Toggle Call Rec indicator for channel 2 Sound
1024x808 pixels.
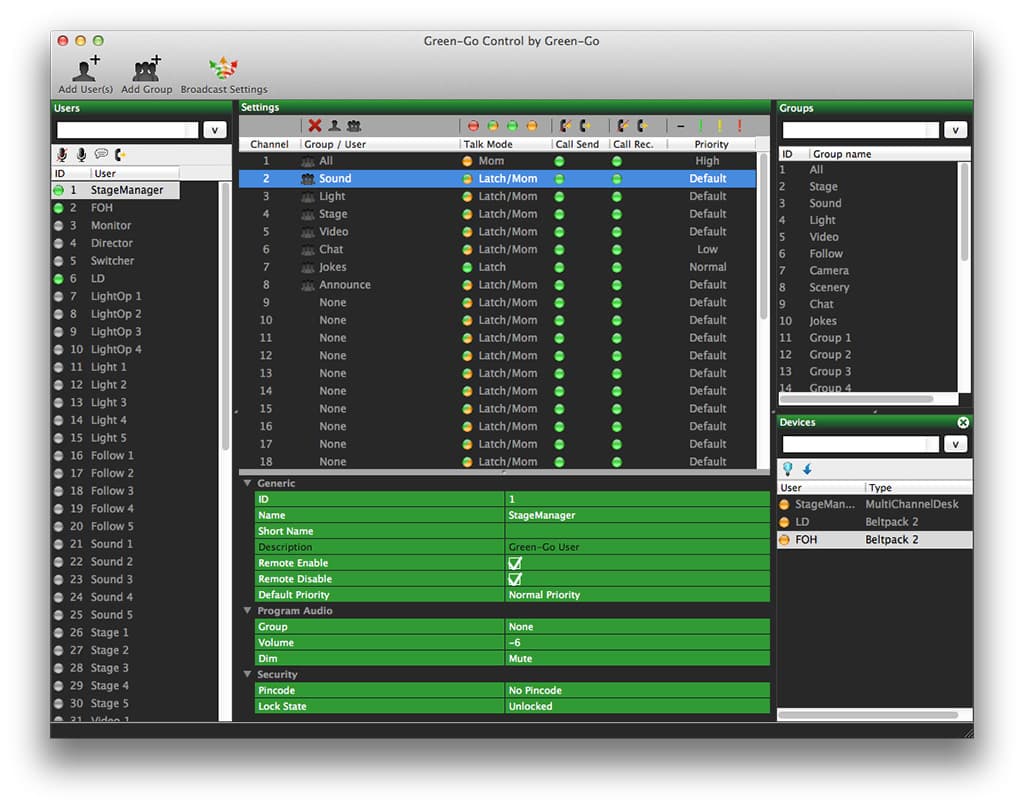616,179
